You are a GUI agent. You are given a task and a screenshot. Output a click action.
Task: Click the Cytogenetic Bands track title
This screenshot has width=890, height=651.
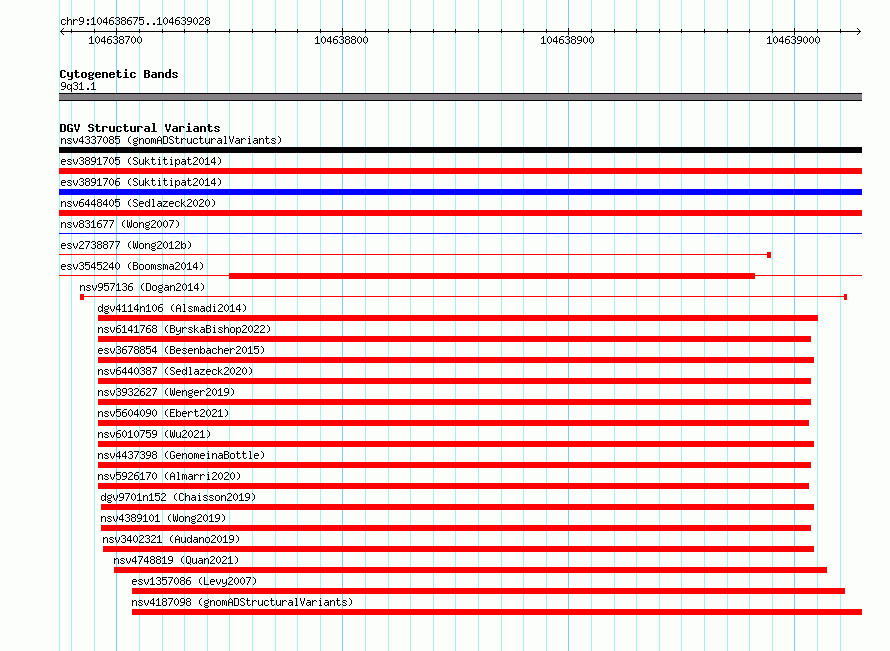[x=119, y=74]
